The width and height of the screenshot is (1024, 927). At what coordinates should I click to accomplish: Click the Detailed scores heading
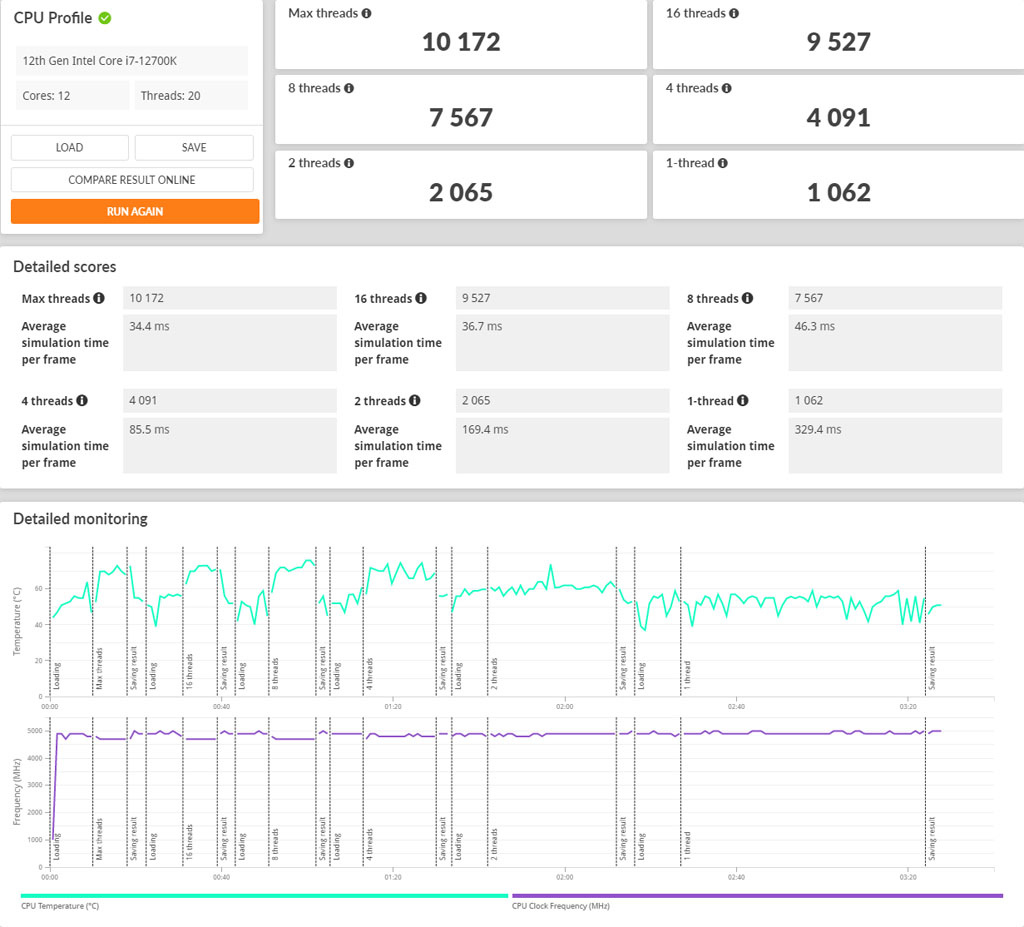click(x=65, y=267)
